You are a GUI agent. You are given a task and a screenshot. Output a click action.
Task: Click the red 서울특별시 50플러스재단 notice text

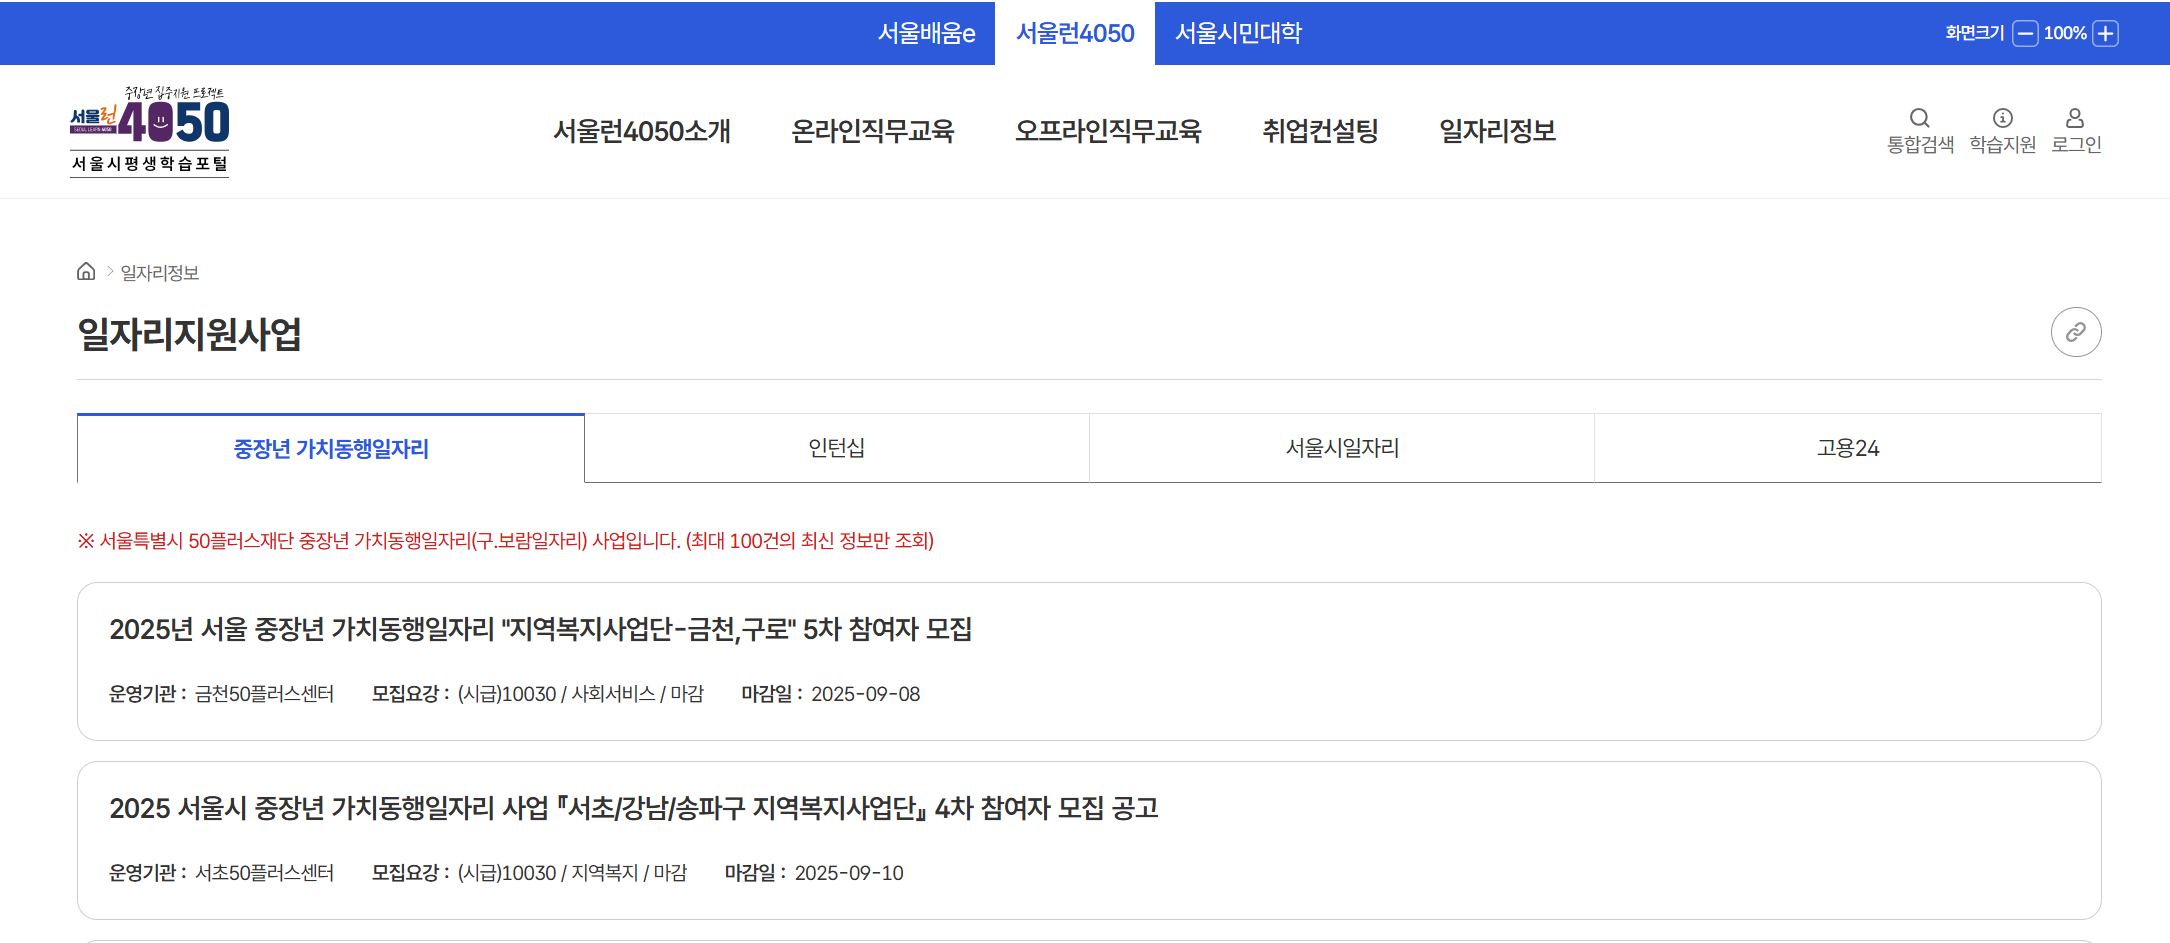[x=505, y=541]
